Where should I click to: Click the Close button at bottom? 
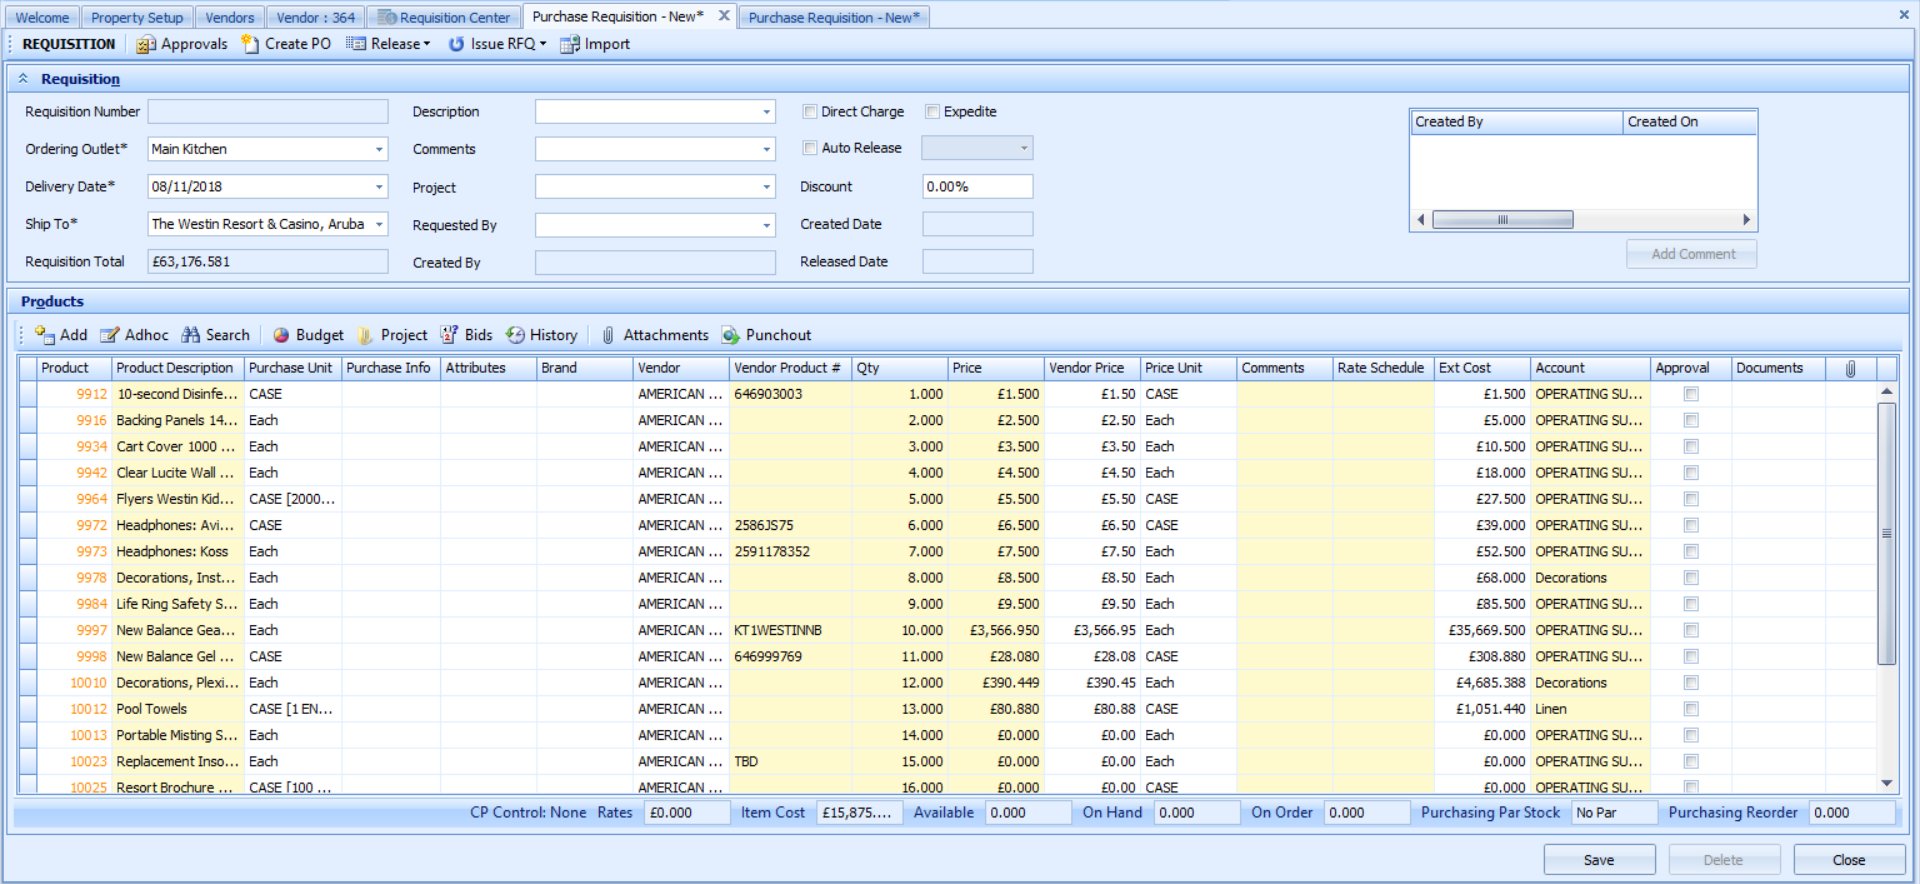point(1848,860)
